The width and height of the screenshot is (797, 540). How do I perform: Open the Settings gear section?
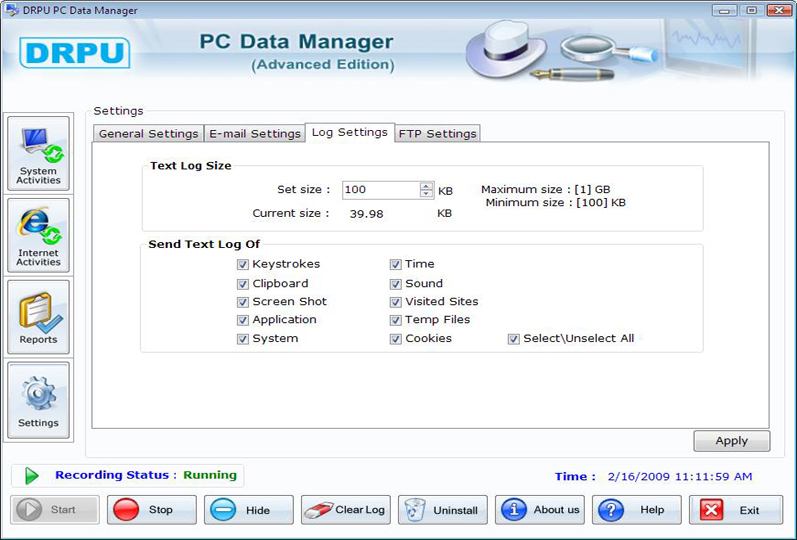(38, 400)
